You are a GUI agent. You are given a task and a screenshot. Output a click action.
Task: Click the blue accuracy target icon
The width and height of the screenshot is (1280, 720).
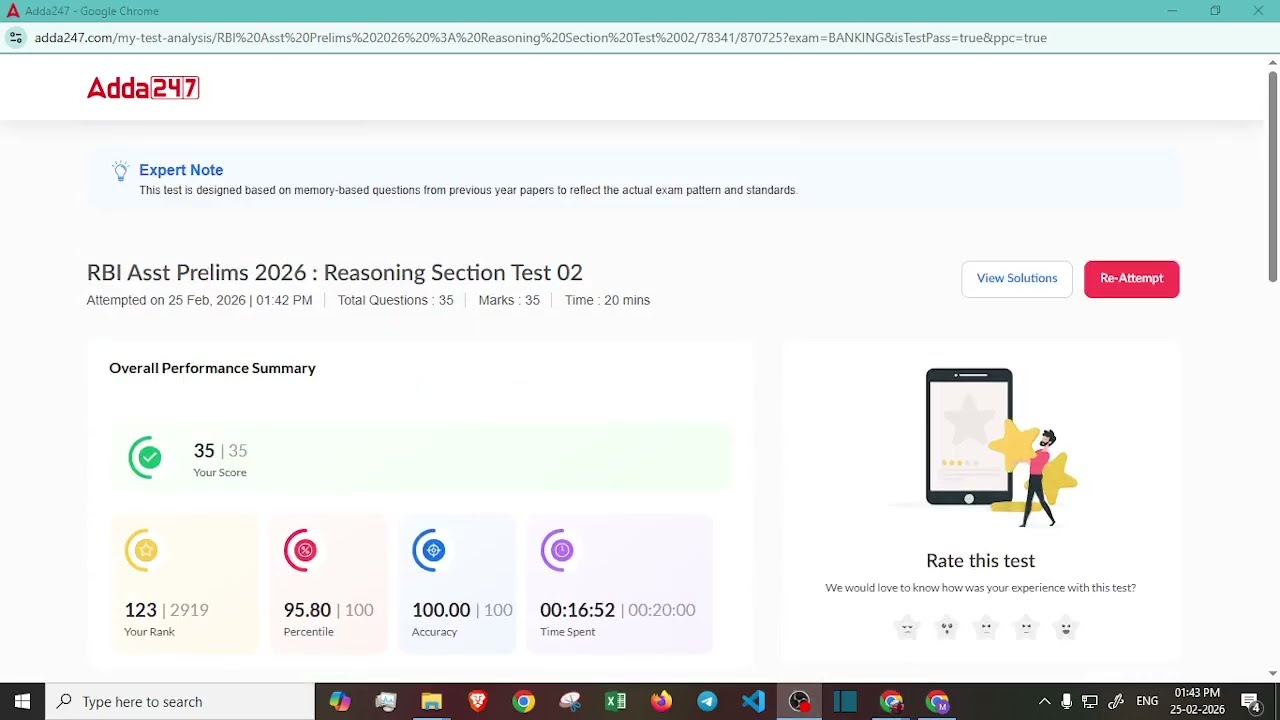click(431, 550)
